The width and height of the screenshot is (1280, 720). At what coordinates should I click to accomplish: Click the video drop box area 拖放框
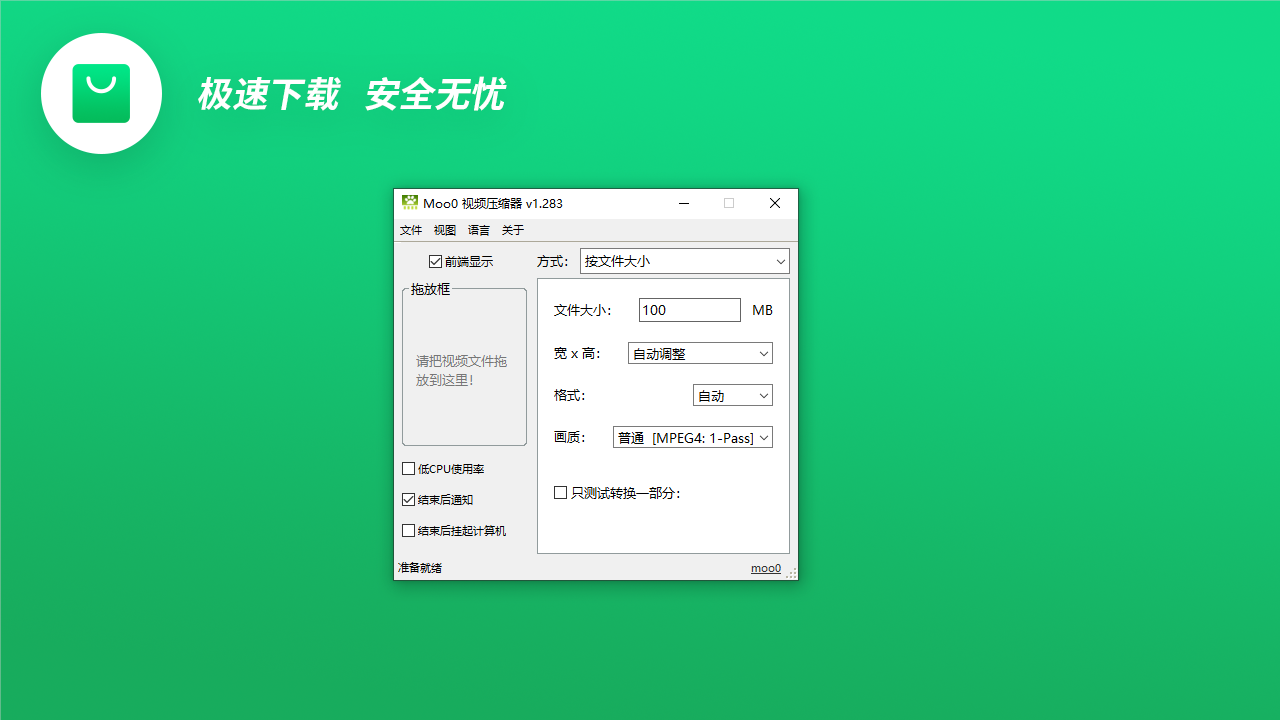click(x=464, y=367)
